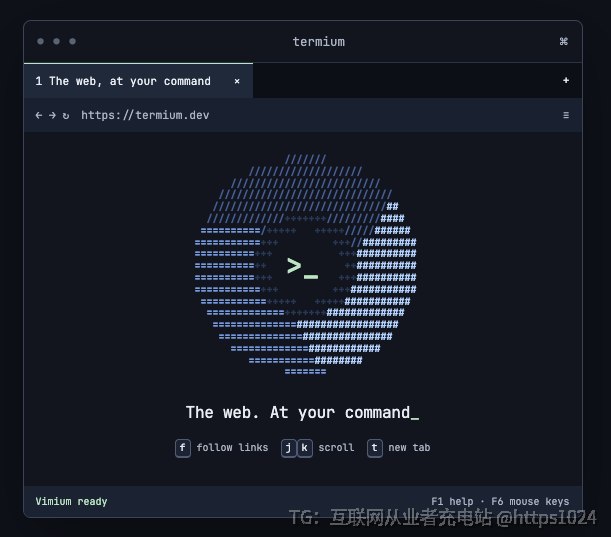Reload the page with refresh icon

[66, 116]
